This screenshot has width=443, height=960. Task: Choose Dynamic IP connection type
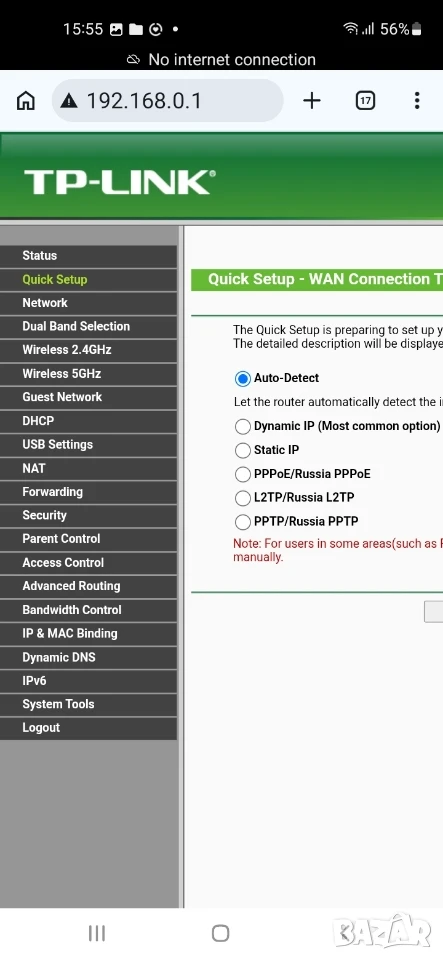pyautogui.click(x=243, y=426)
